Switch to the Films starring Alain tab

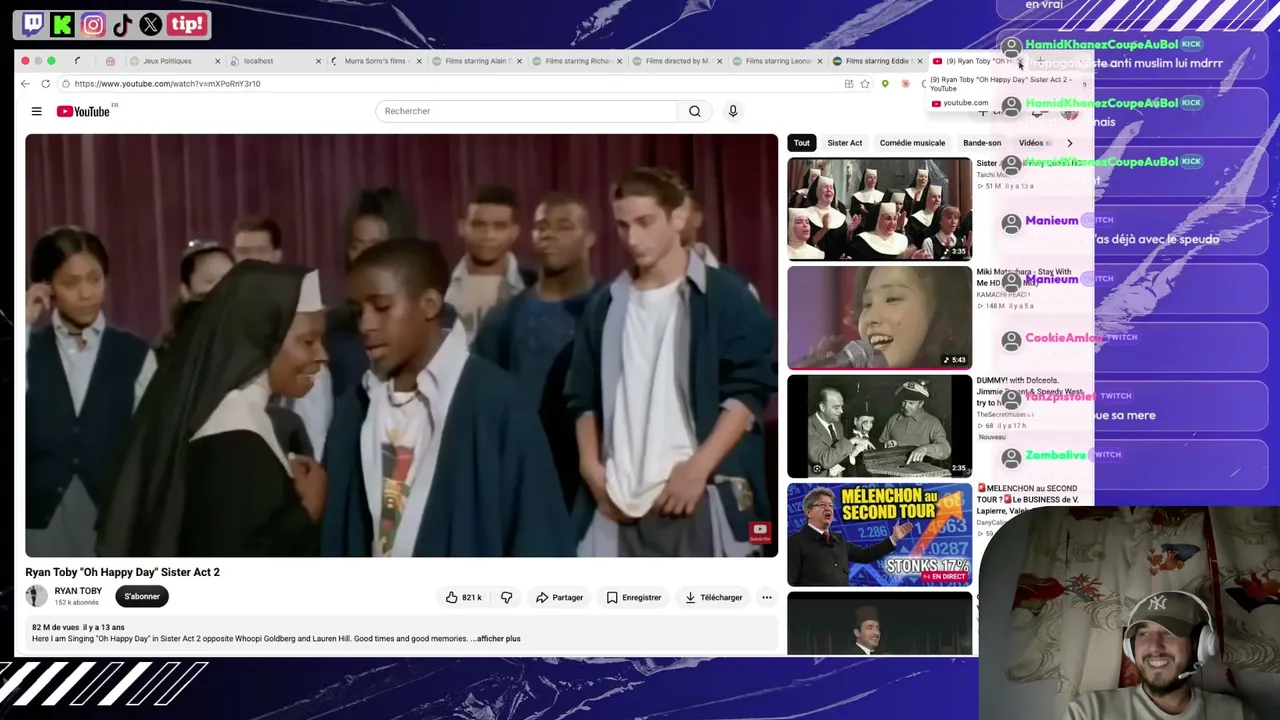coord(477,61)
